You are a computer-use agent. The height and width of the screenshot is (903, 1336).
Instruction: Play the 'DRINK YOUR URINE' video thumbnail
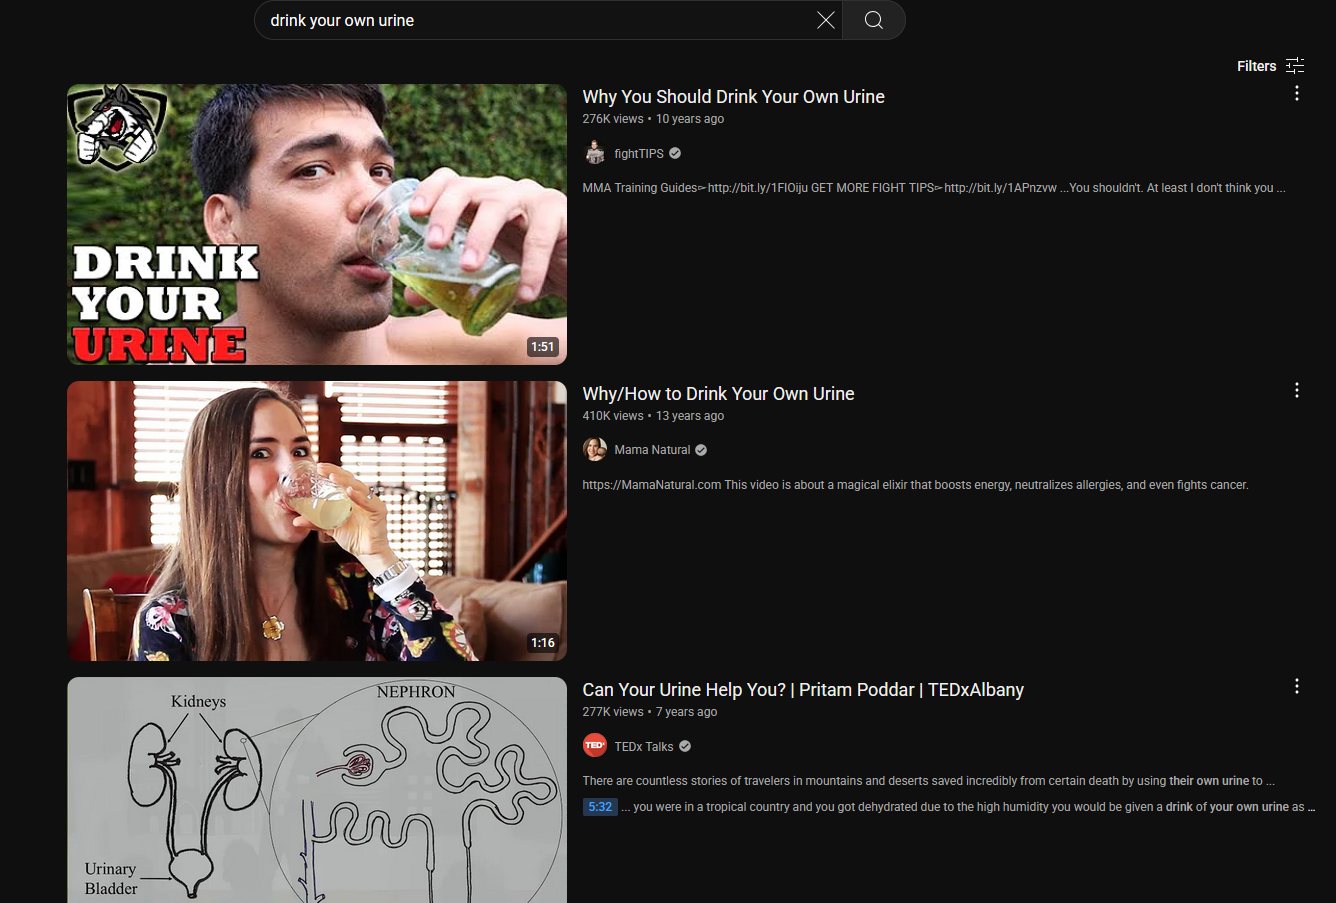click(x=317, y=224)
